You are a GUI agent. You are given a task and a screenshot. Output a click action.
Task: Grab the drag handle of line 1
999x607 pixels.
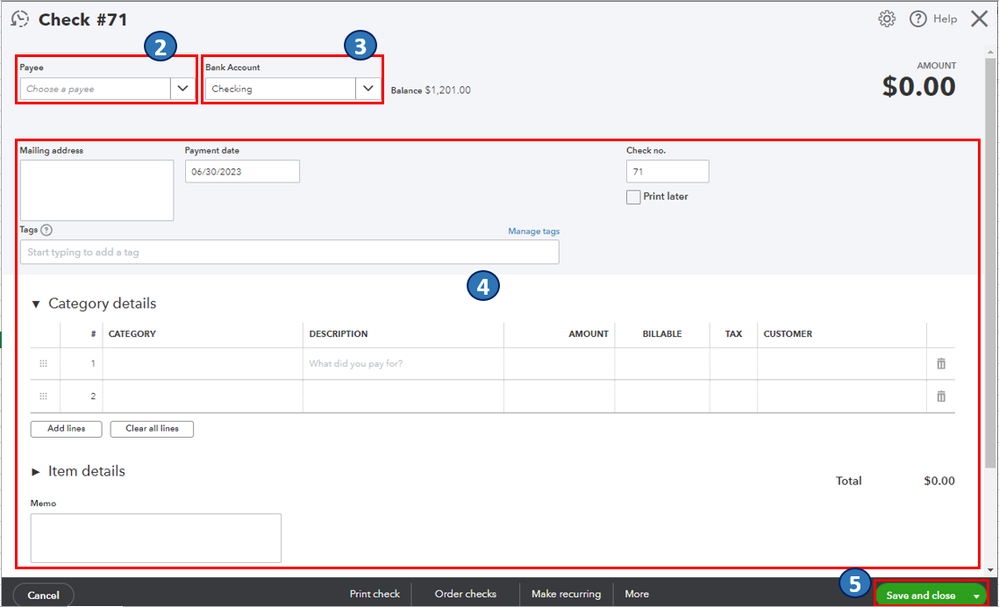click(x=43, y=364)
